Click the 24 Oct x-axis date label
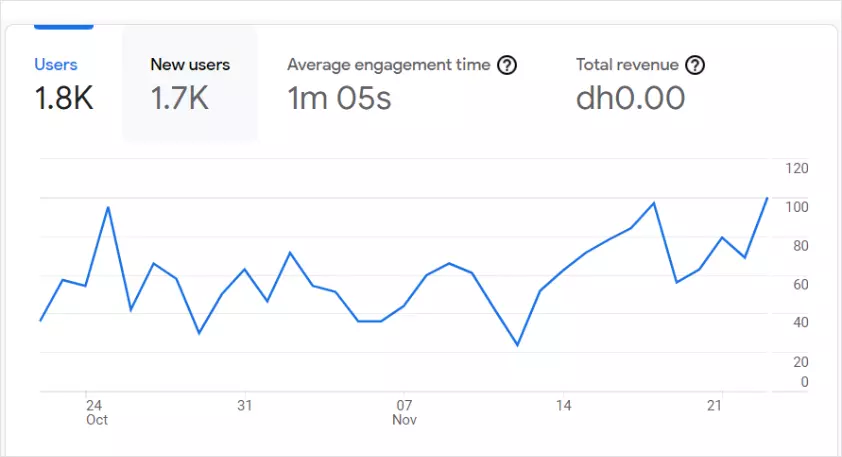 (x=95, y=413)
